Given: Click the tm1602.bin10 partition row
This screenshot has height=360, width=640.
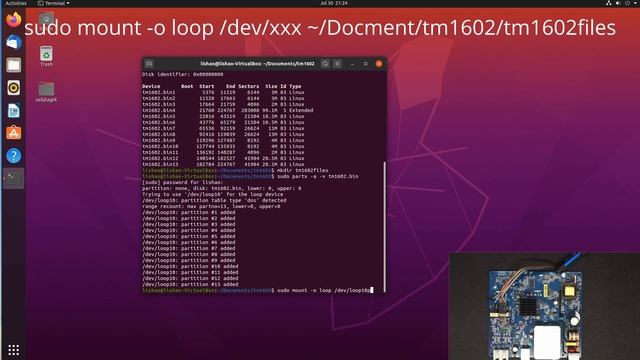Looking at the screenshot, I should click(223, 146).
